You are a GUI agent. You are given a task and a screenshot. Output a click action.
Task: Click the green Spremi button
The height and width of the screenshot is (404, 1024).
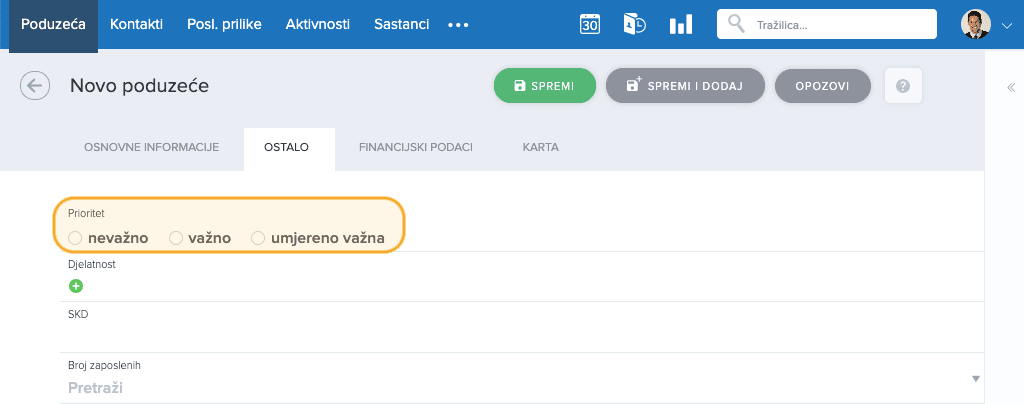tap(545, 85)
